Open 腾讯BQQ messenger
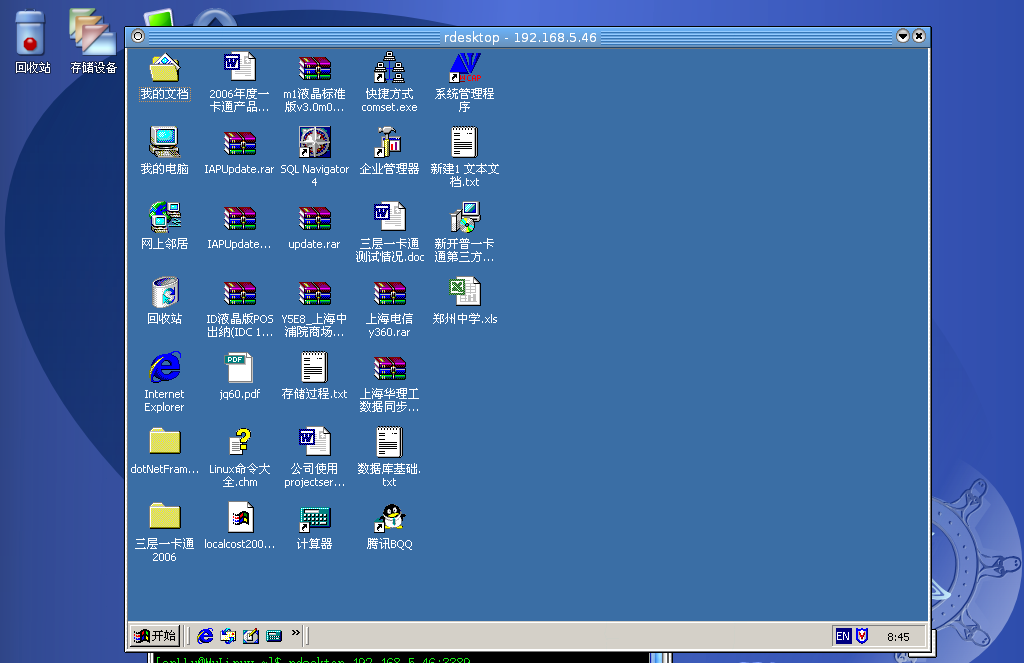The width and height of the screenshot is (1024, 663). click(388, 520)
